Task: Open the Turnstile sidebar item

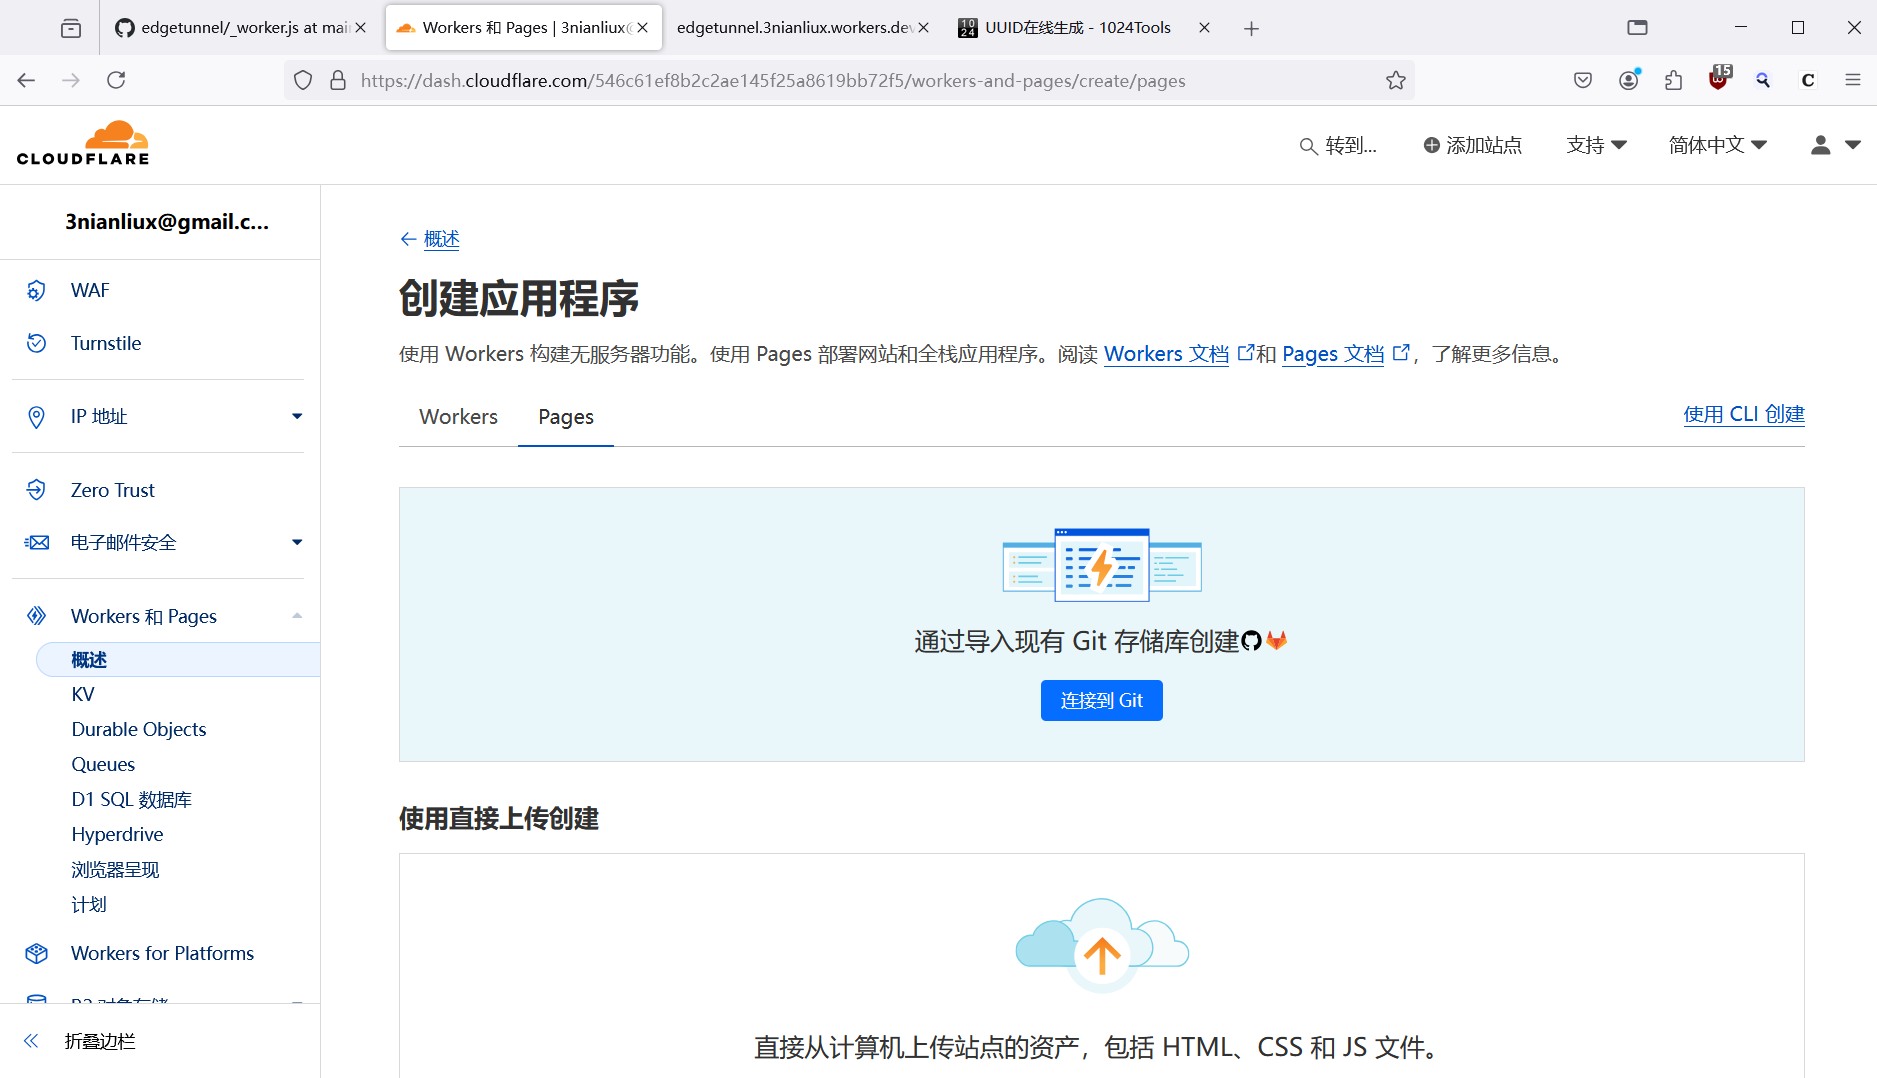Action: click(x=106, y=343)
